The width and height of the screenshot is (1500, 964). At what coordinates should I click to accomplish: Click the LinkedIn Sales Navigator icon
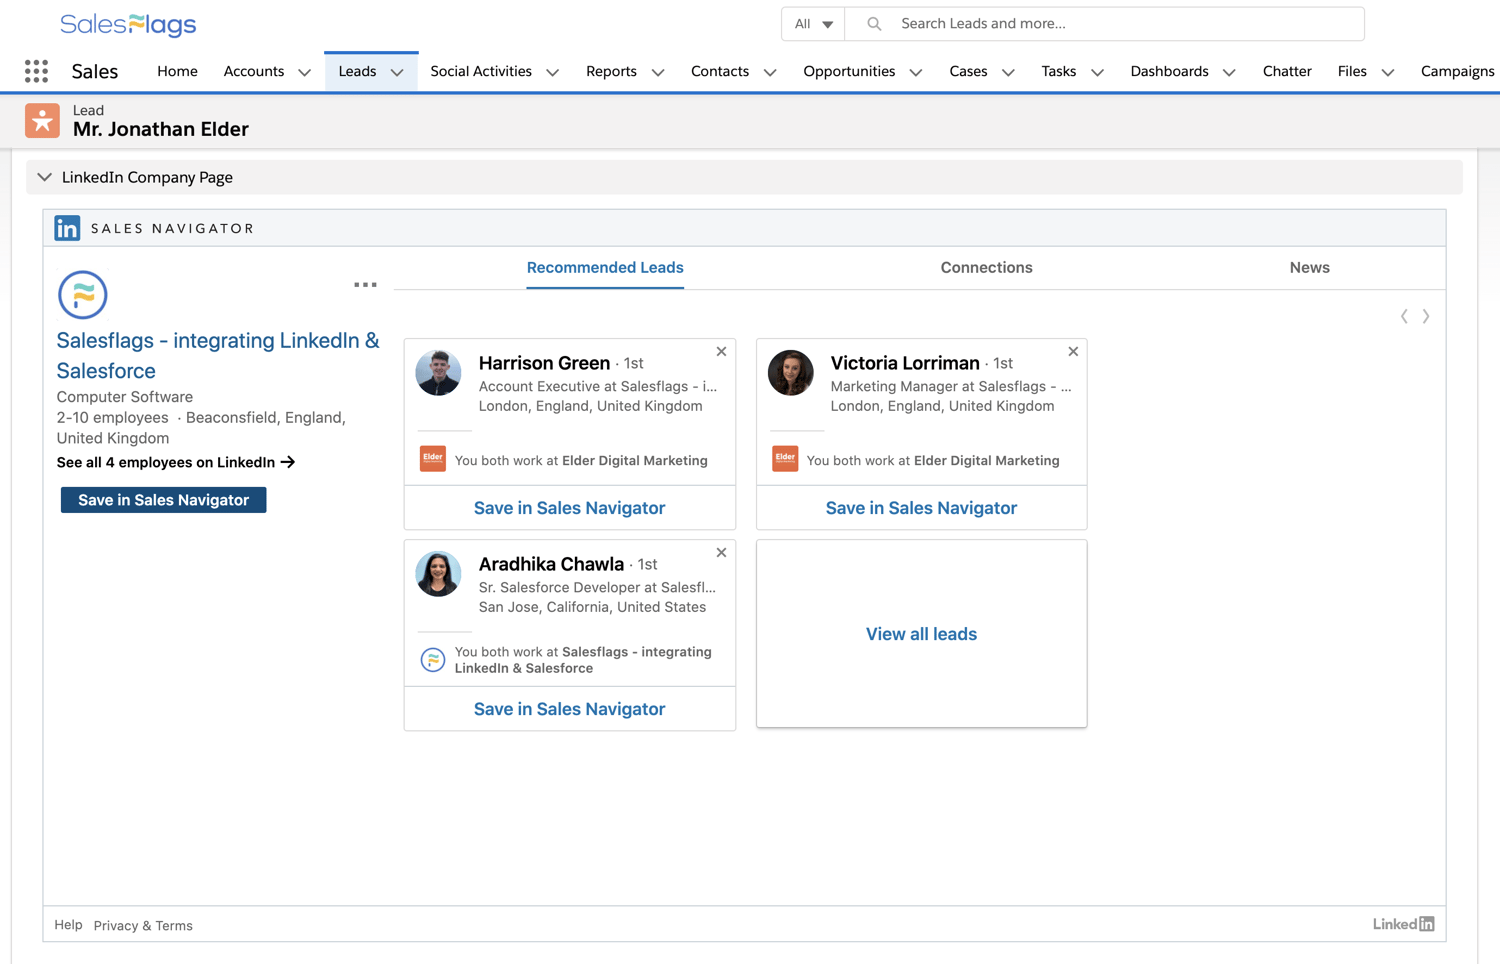pyautogui.click(x=67, y=227)
